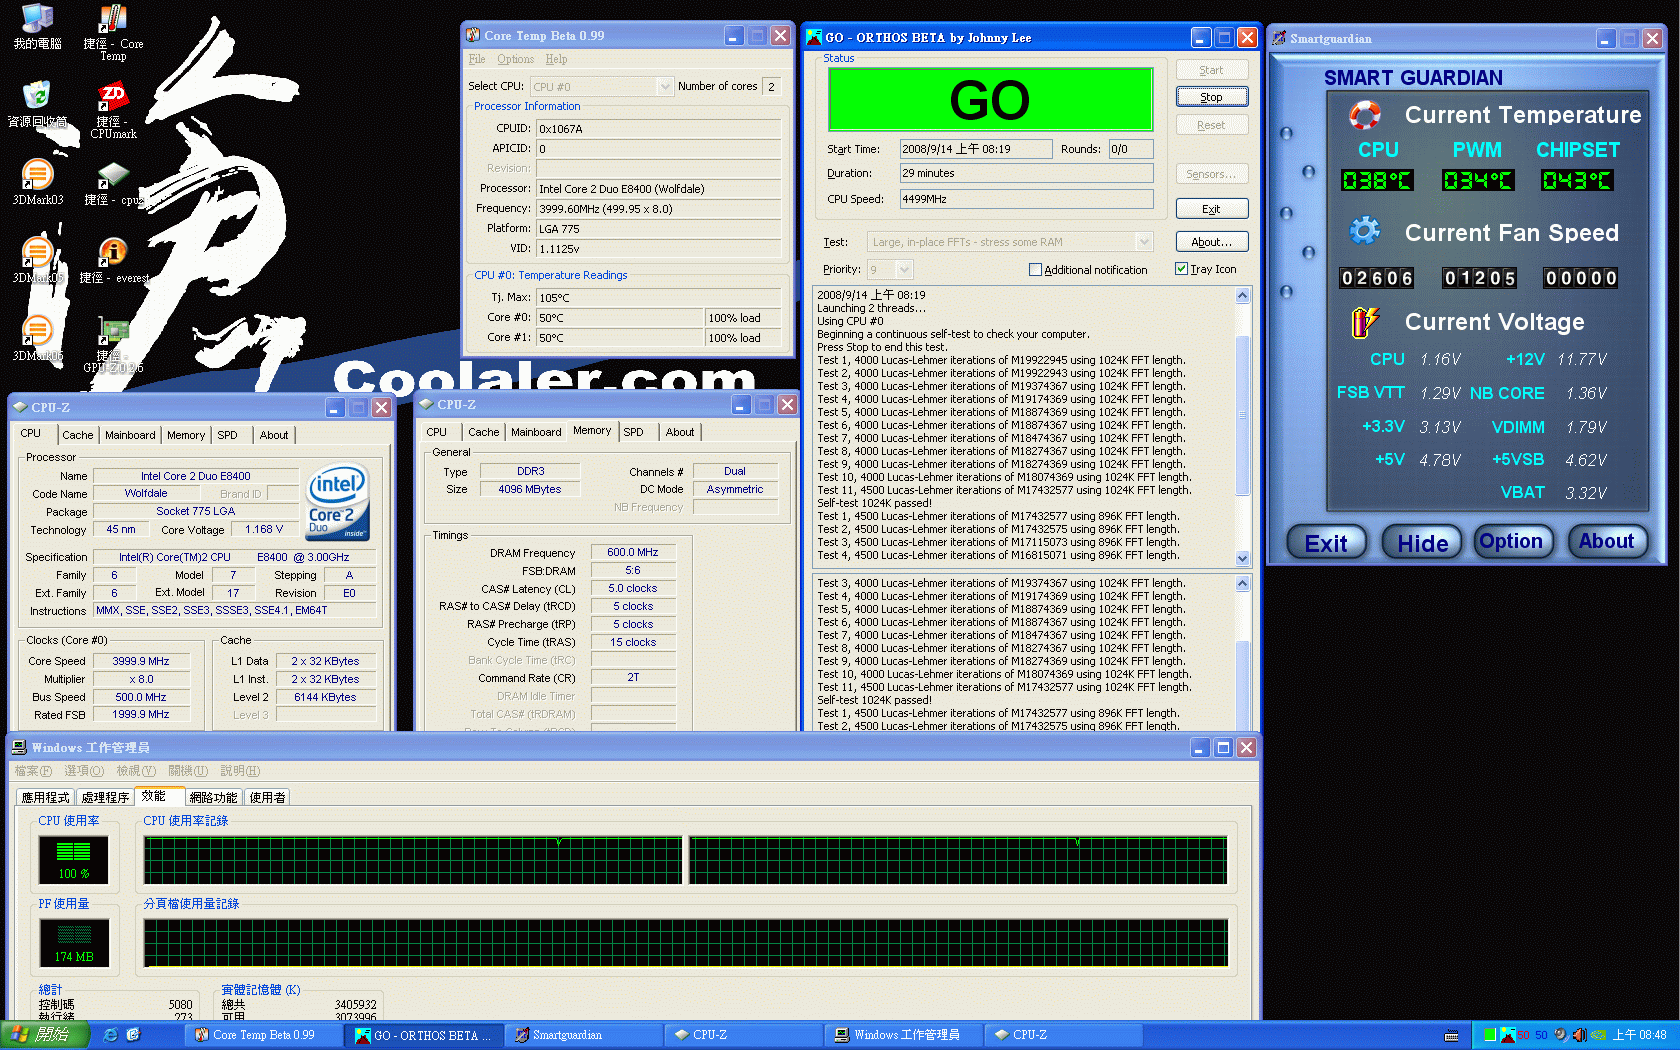Click the Intel Core 2 Duo logo in CPU-Z
The width and height of the screenshot is (1680, 1050).
[x=338, y=500]
